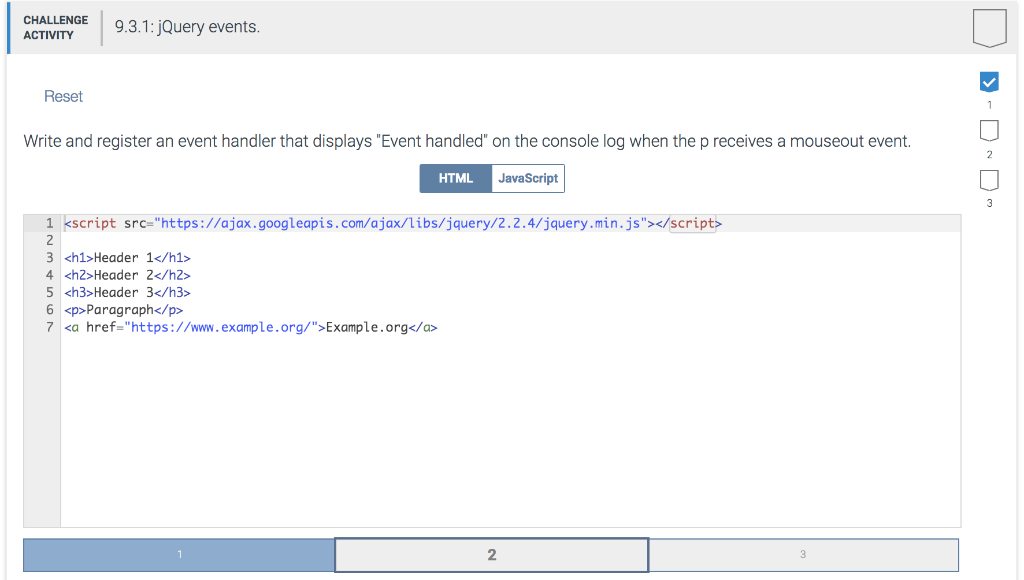Go to step 1 in bottom progress bar
Viewport: 1024px width, 580px height.
tap(179, 555)
